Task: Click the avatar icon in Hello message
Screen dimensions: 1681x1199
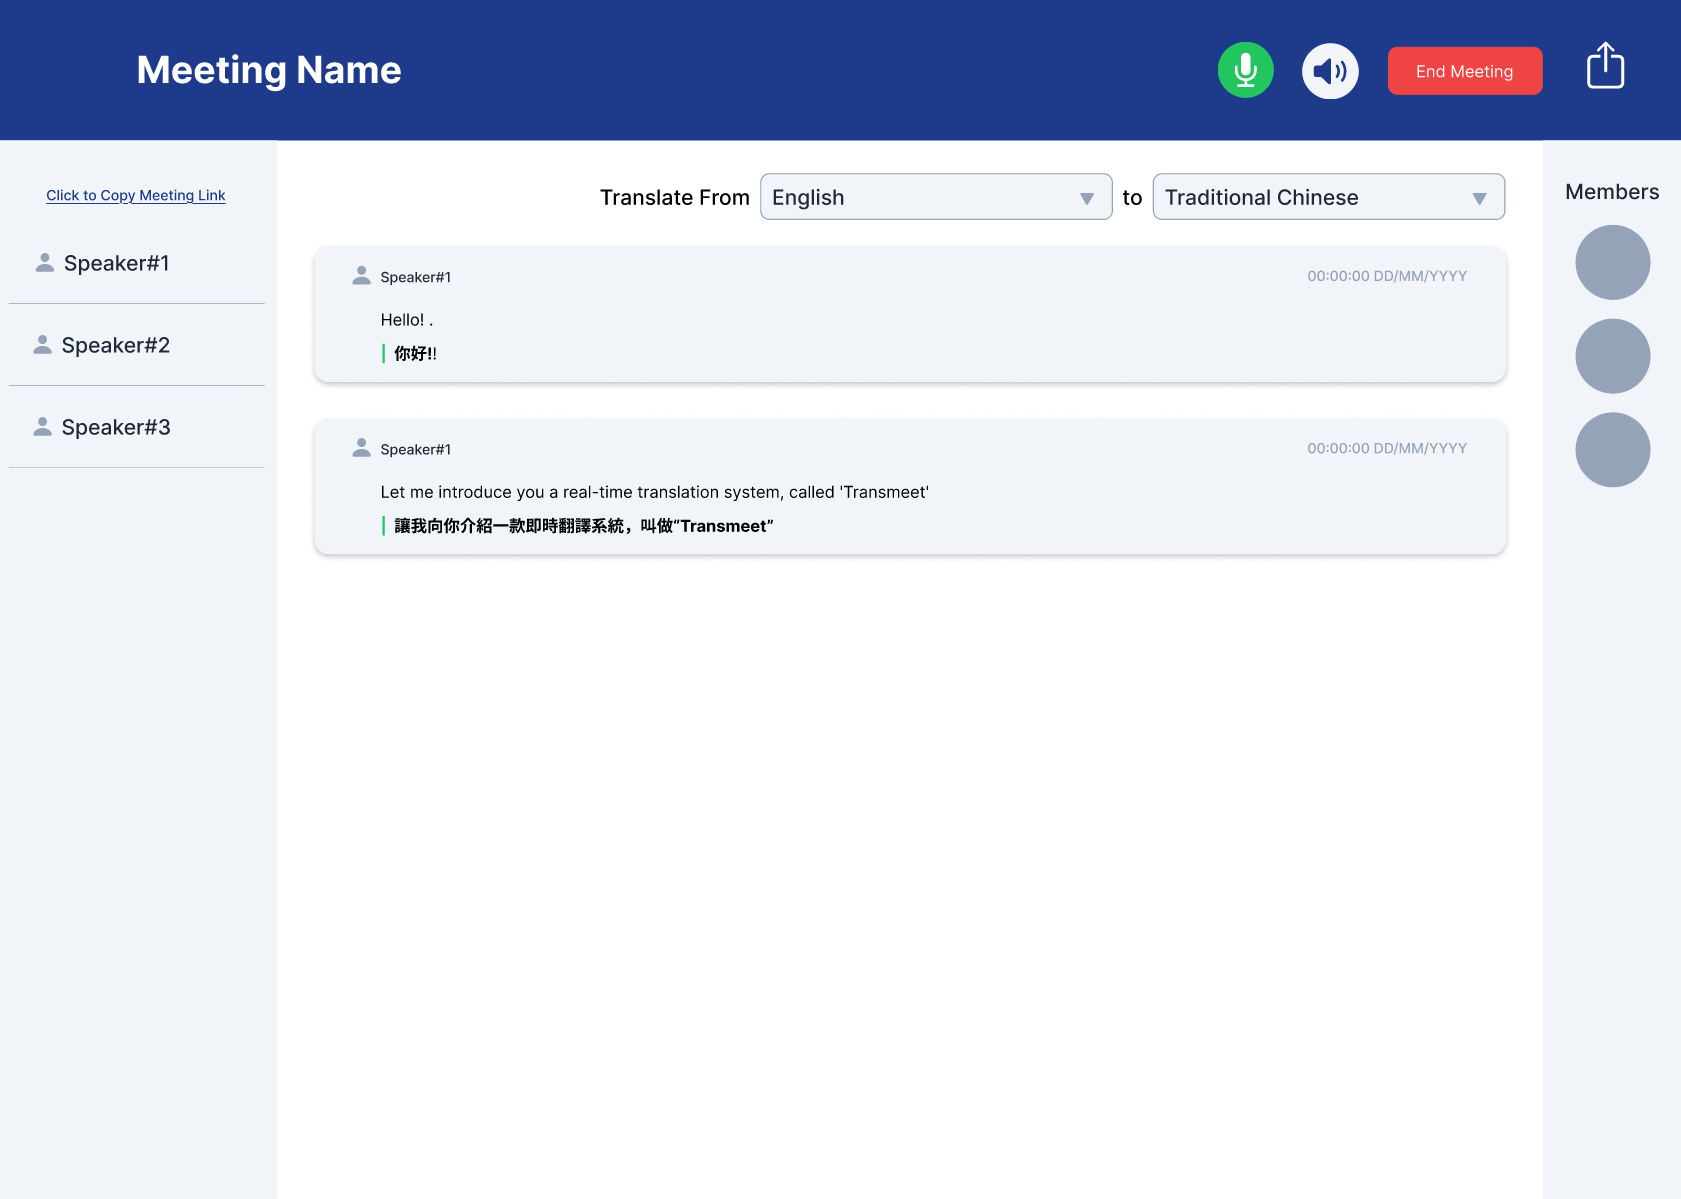Action: click(362, 275)
